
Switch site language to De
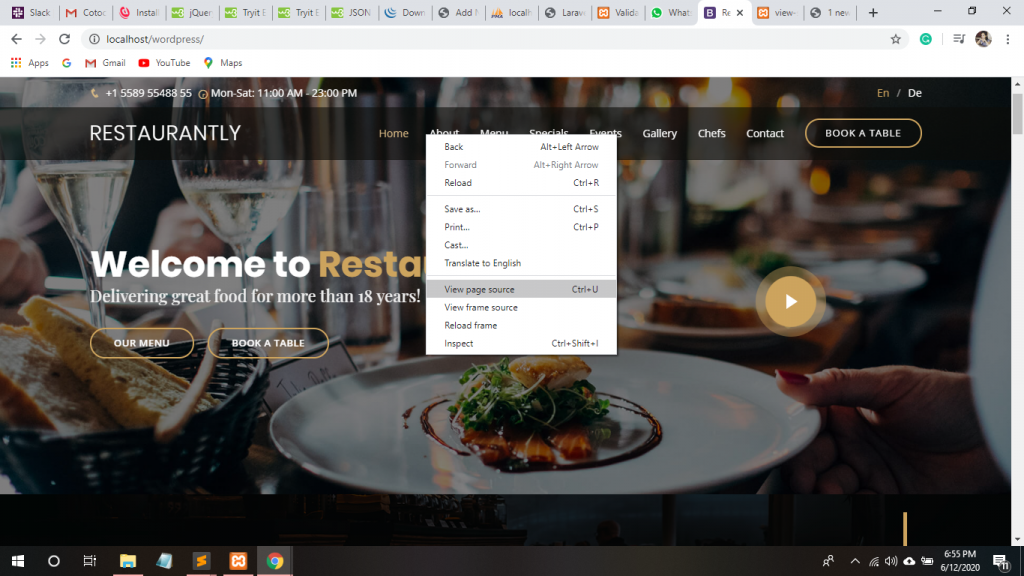914,93
